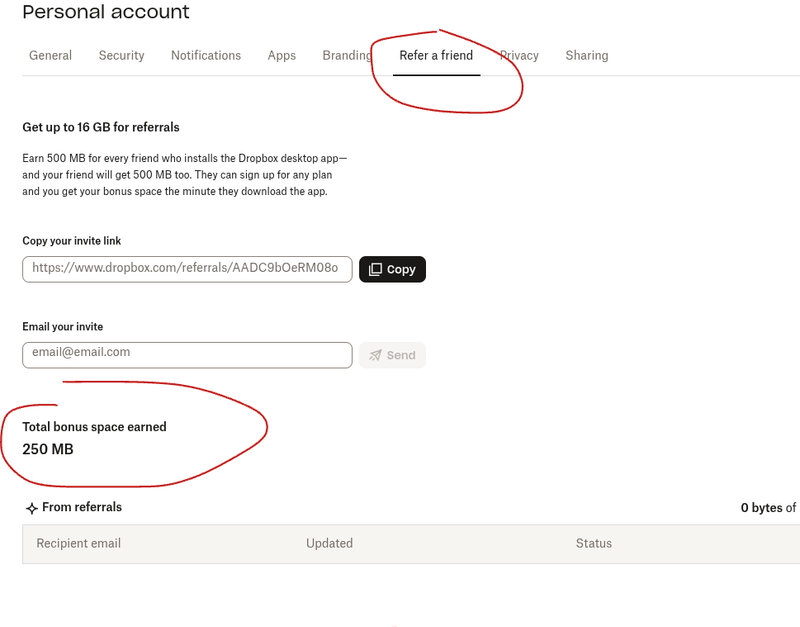Focus the Email your invite input box
Screen dimensions: 800x627
click(x=187, y=355)
